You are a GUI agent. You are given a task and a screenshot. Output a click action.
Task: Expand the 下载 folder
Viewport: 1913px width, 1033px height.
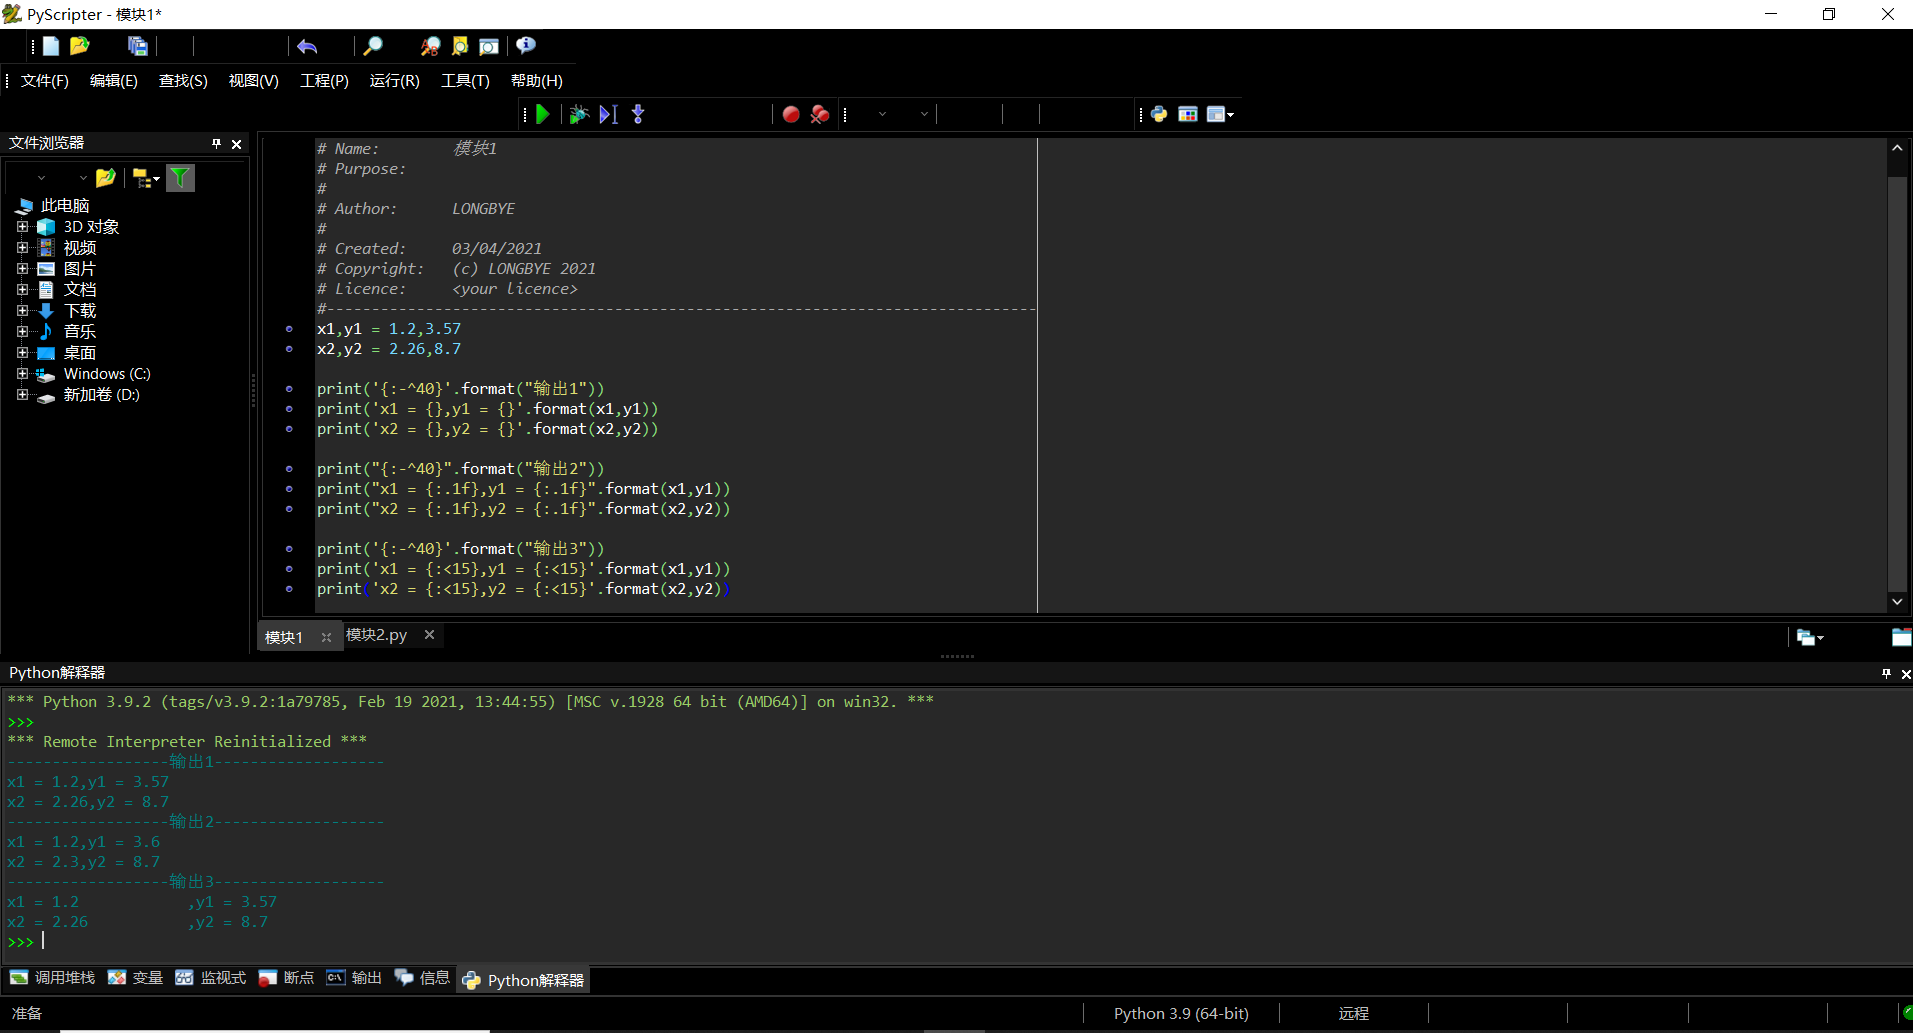tap(22, 311)
